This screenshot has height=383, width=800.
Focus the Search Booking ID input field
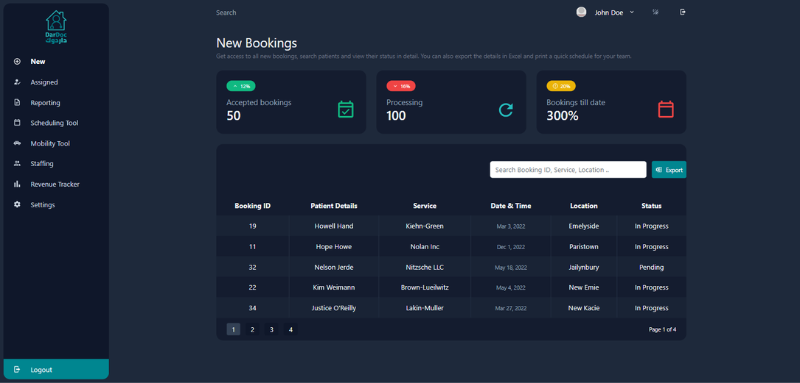(568, 170)
